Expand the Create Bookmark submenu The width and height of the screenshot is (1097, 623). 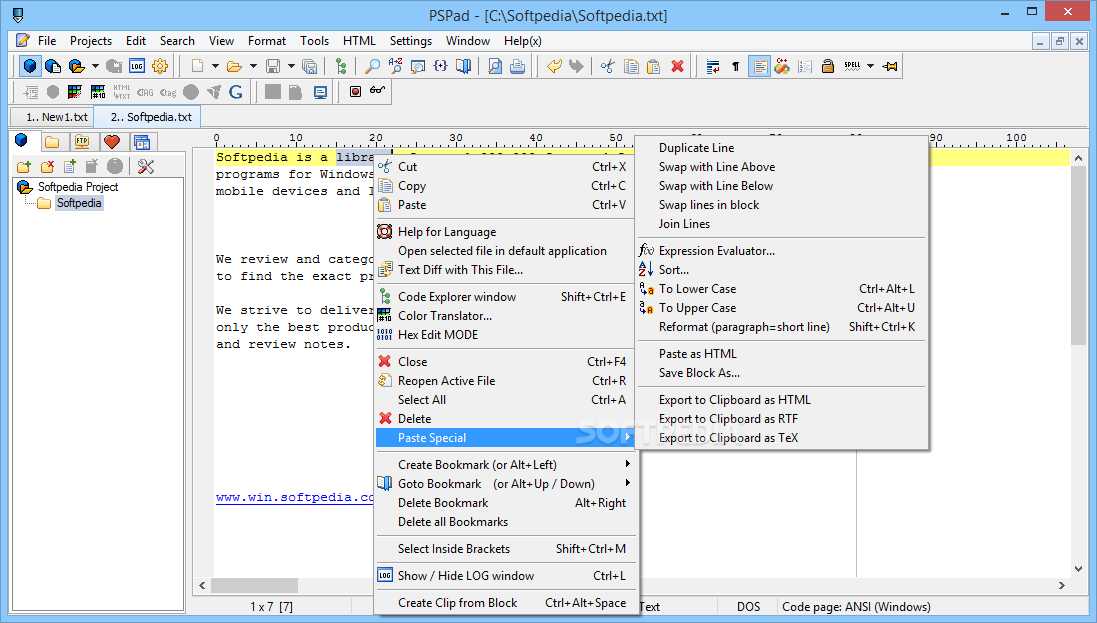pyautogui.click(x=507, y=465)
